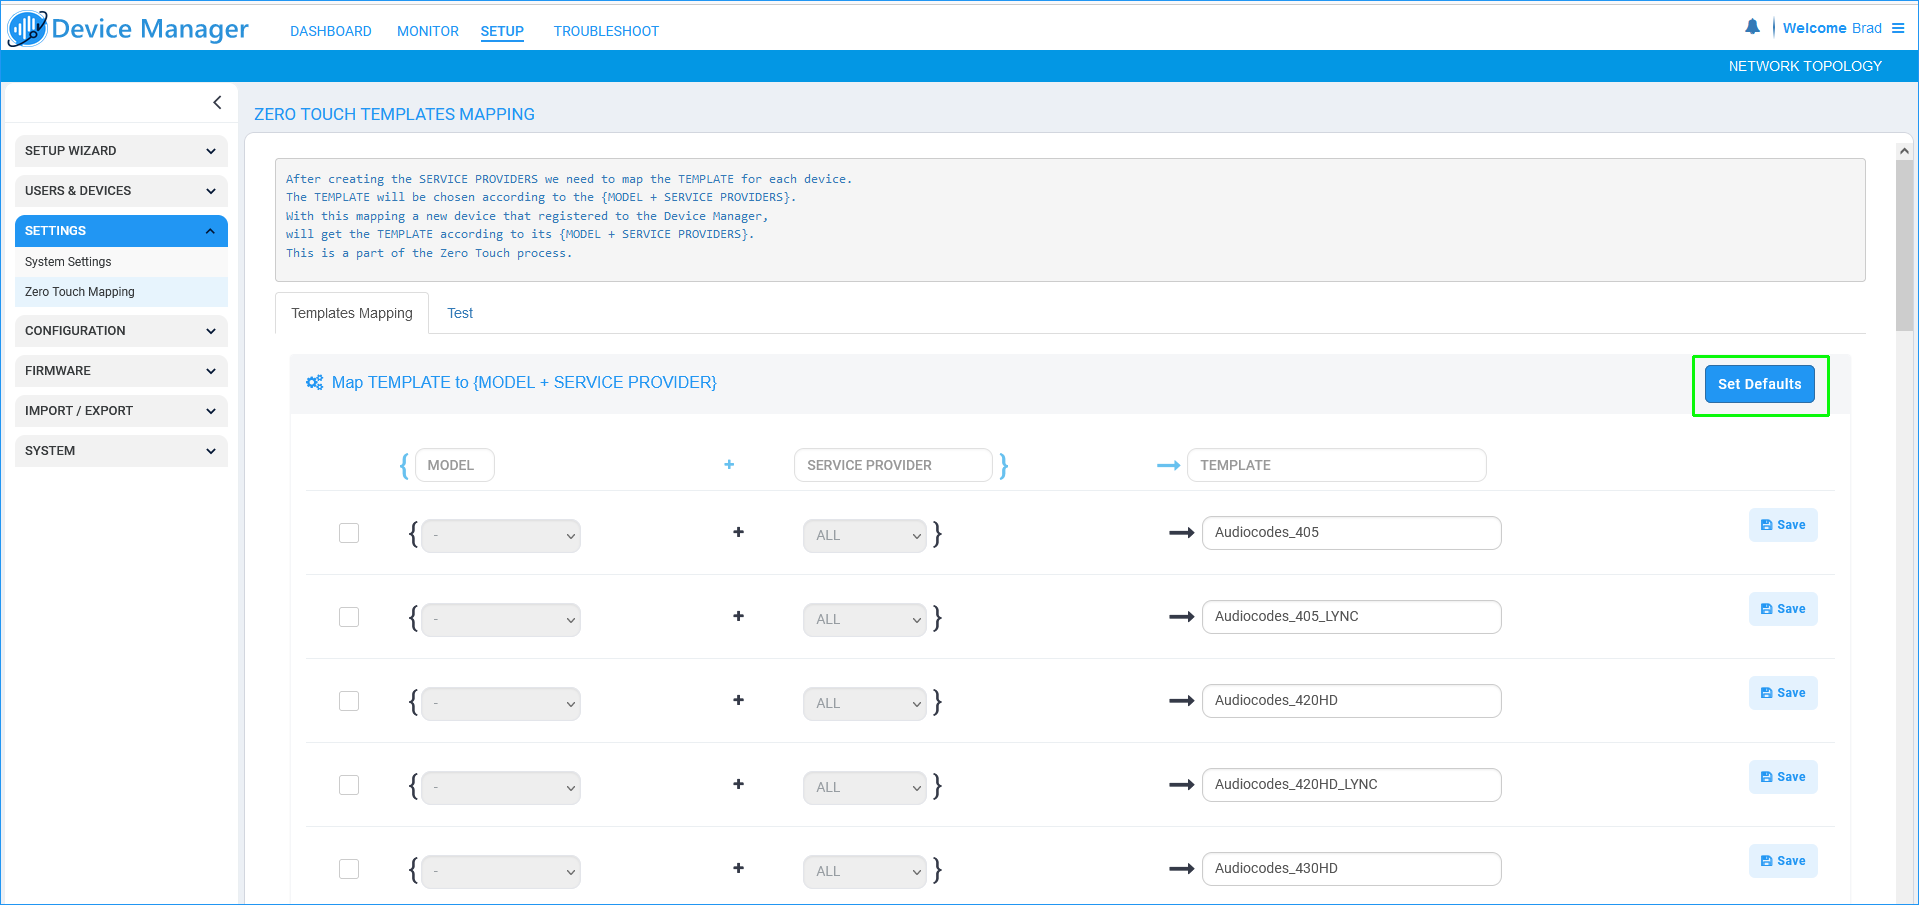Image resolution: width=1919 pixels, height=905 pixels.
Task: Expand the IMPORT / EXPORT section
Action: pos(121,411)
